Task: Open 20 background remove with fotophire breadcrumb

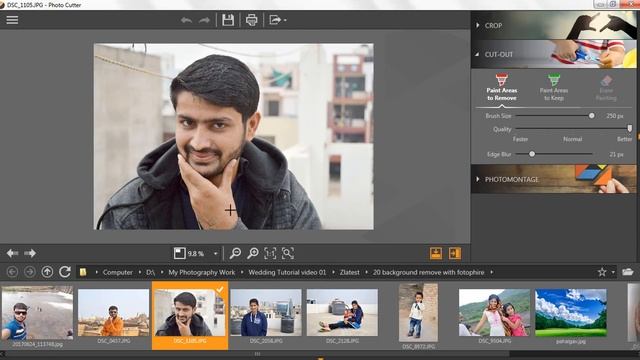Action: coord(429,272)
